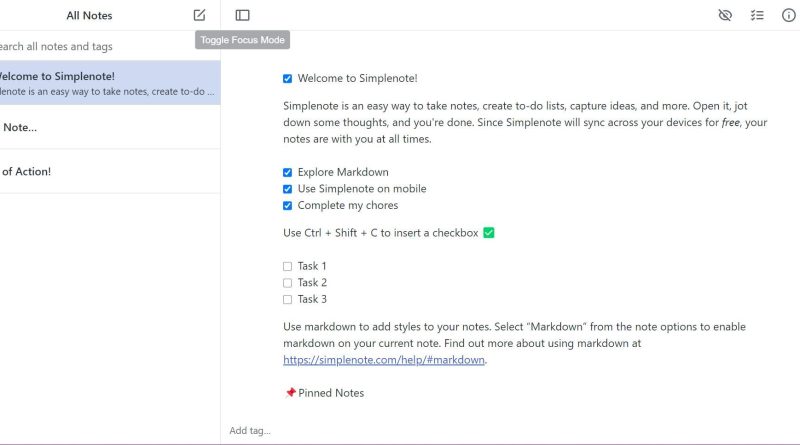Screen dimensions: 800x445
Task: Open the simplenote.com markdown help link
Action: coord(384,360)
